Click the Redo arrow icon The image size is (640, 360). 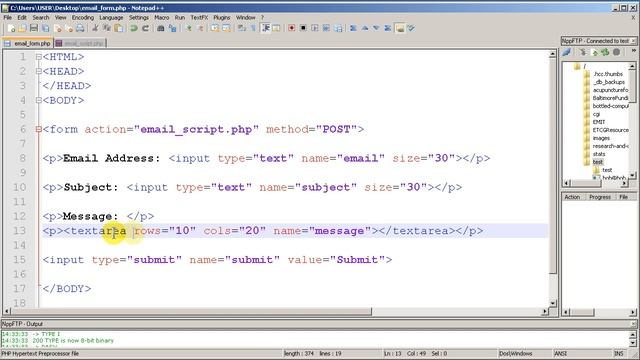click(145, 28)
